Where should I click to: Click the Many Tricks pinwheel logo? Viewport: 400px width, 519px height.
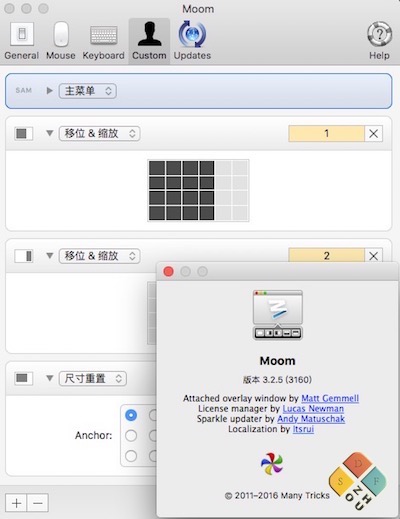pos(272,464)
